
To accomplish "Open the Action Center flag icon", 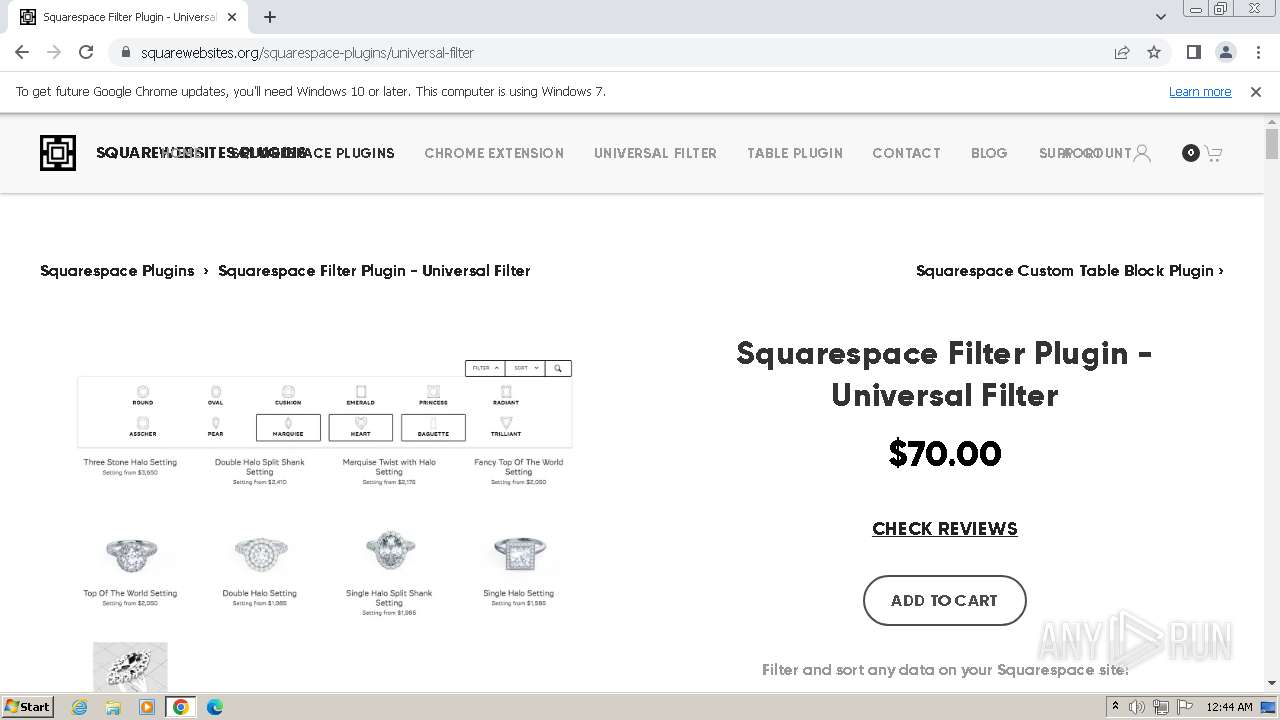I will 1185,707.
